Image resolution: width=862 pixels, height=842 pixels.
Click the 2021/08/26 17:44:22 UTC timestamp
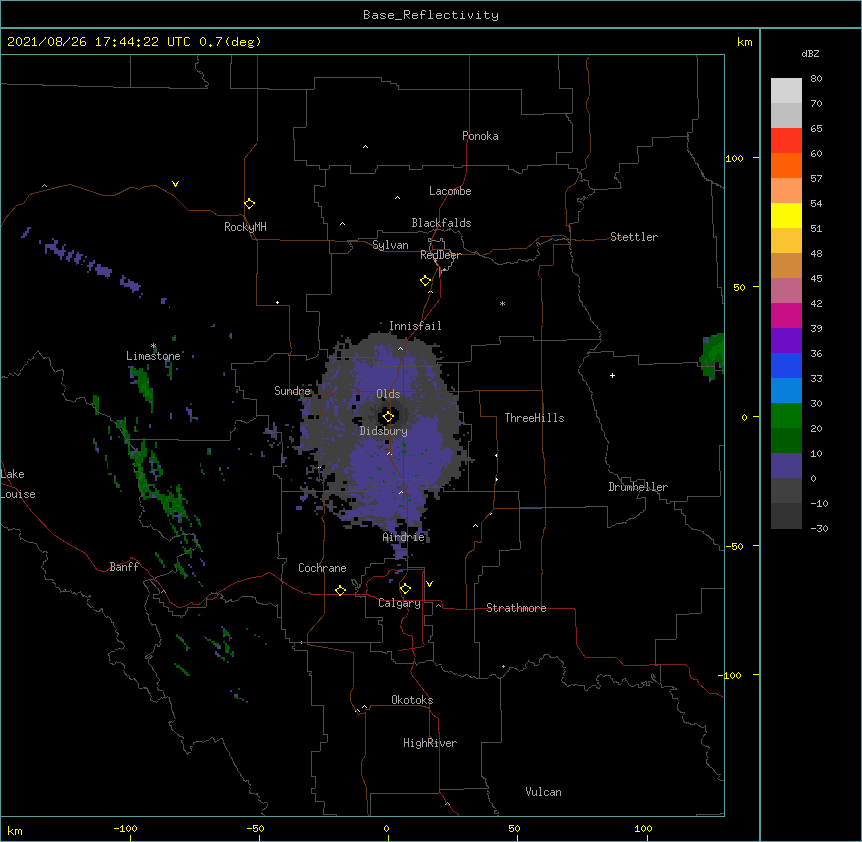point(98,42)
